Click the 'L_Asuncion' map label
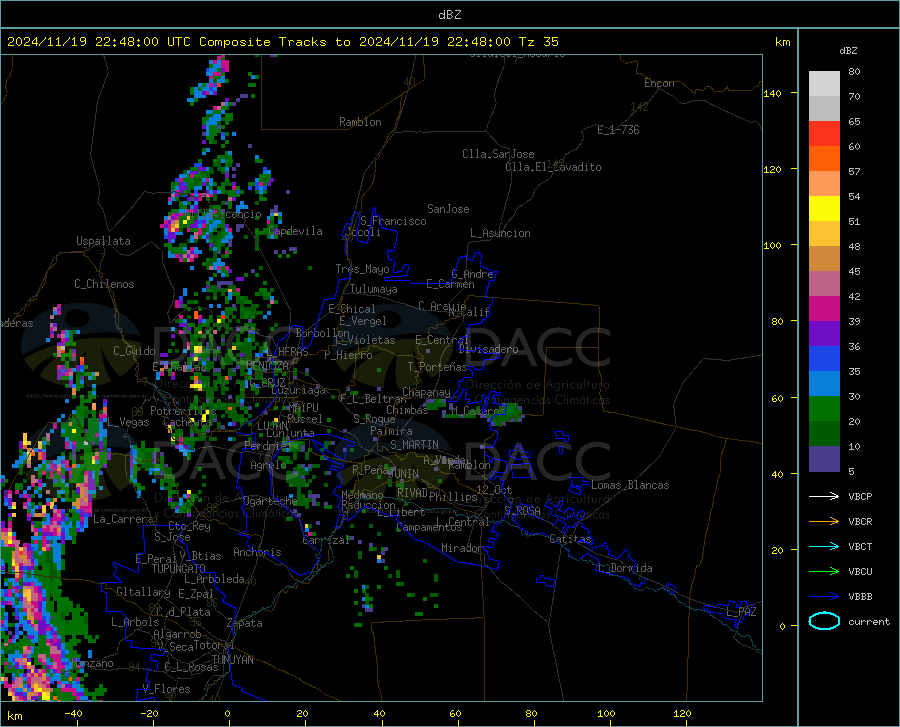Viewport: 900px width, 727px height. coord(500,233)
